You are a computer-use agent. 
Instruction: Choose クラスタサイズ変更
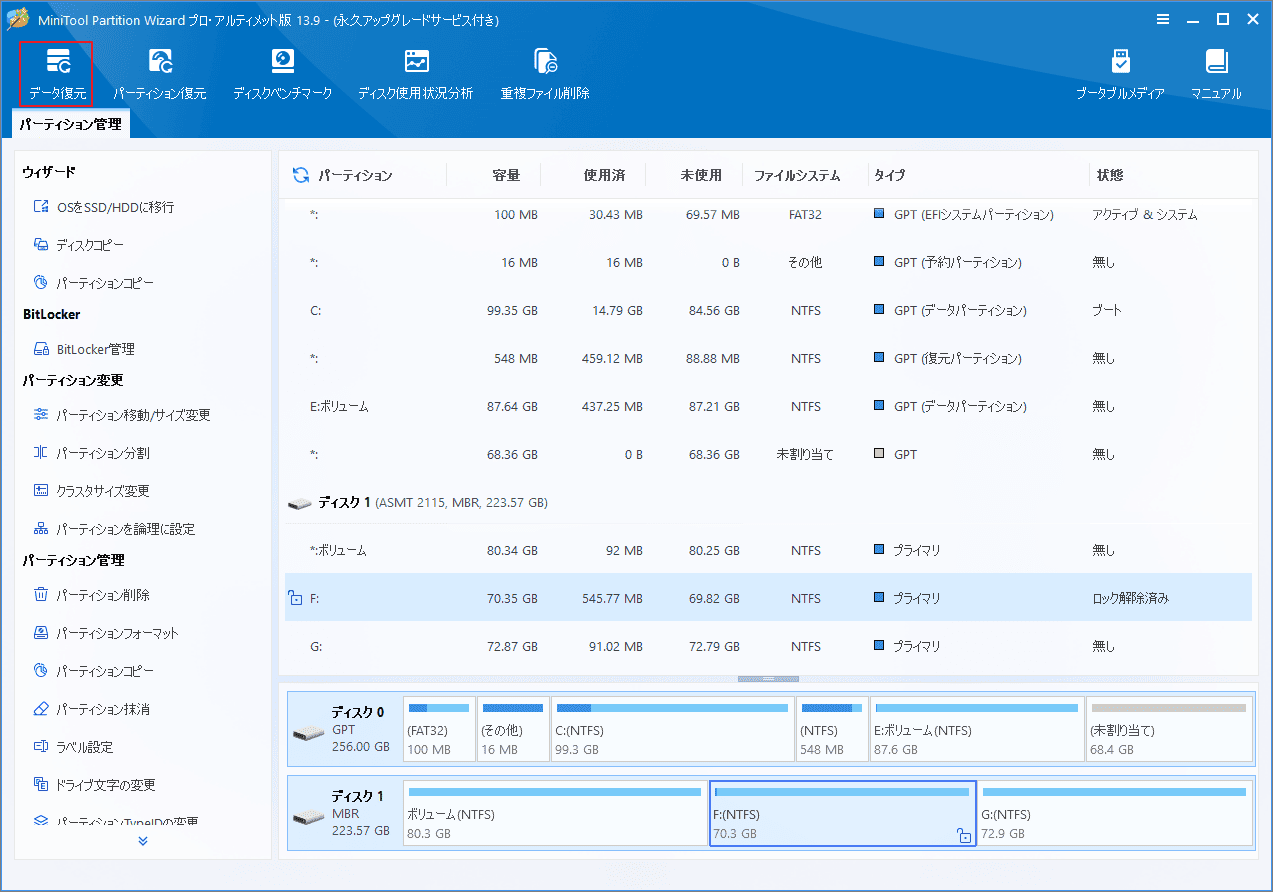pos(91,491)
